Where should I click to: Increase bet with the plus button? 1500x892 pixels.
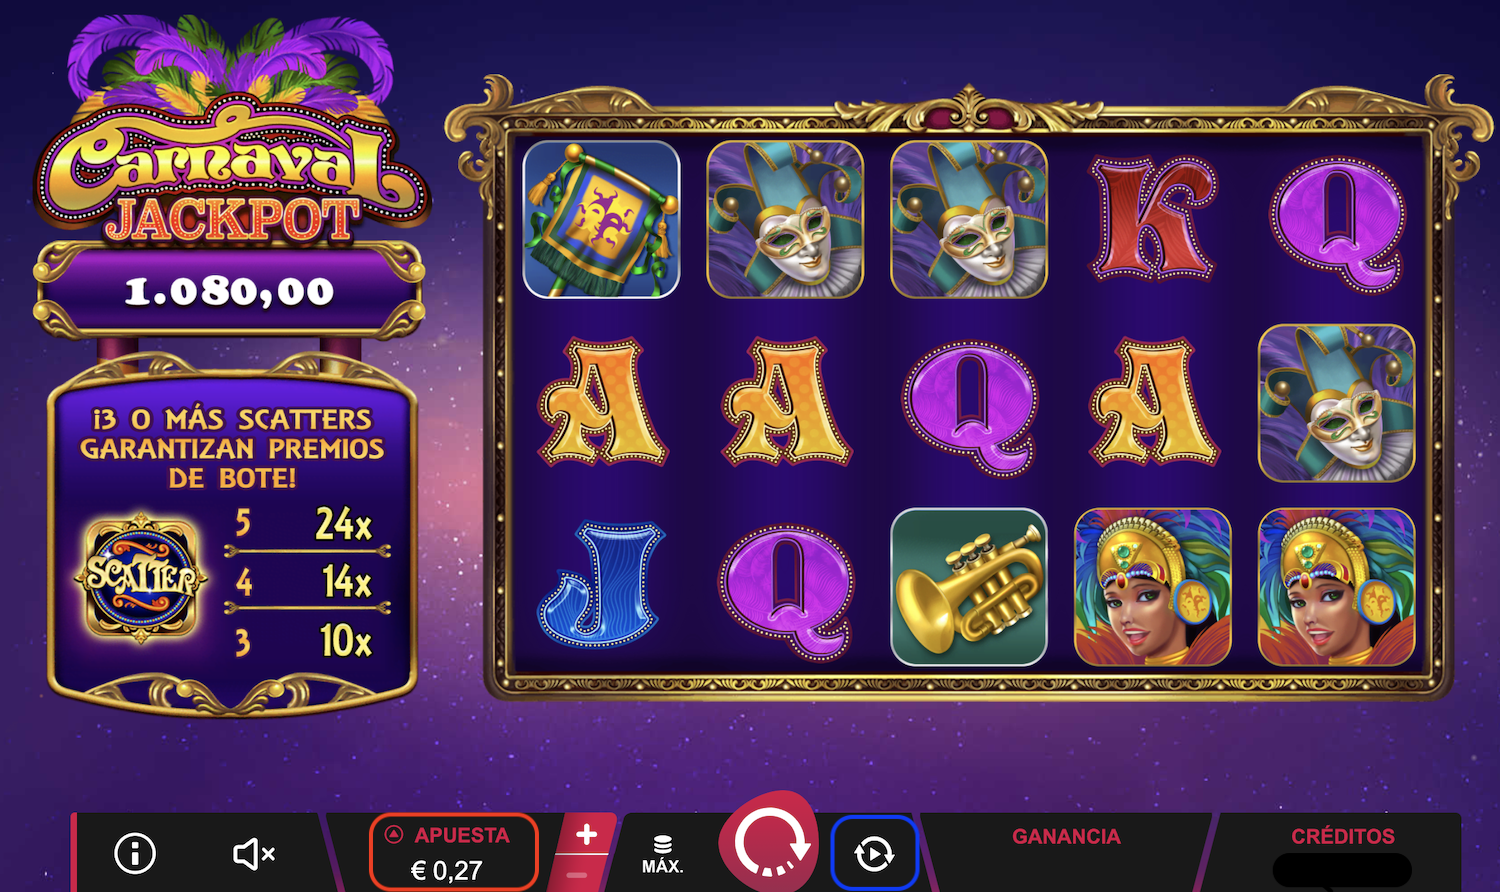coord(587,834)
